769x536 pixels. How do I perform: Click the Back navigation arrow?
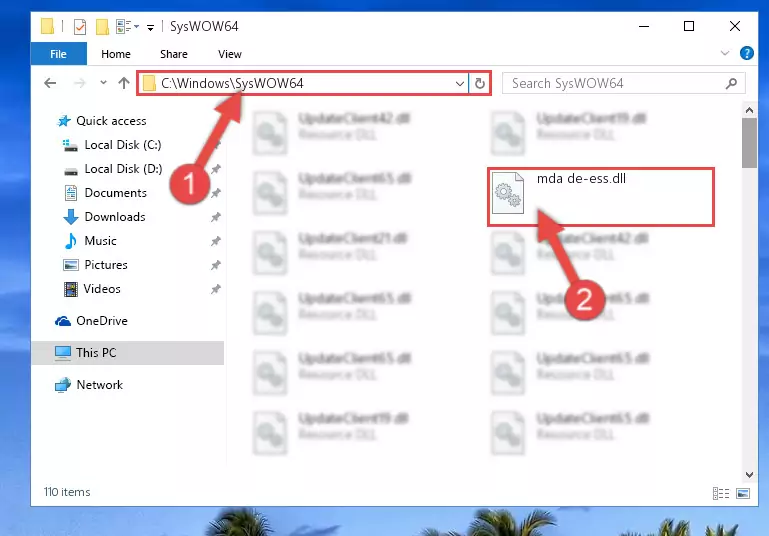tap(50, 83)
